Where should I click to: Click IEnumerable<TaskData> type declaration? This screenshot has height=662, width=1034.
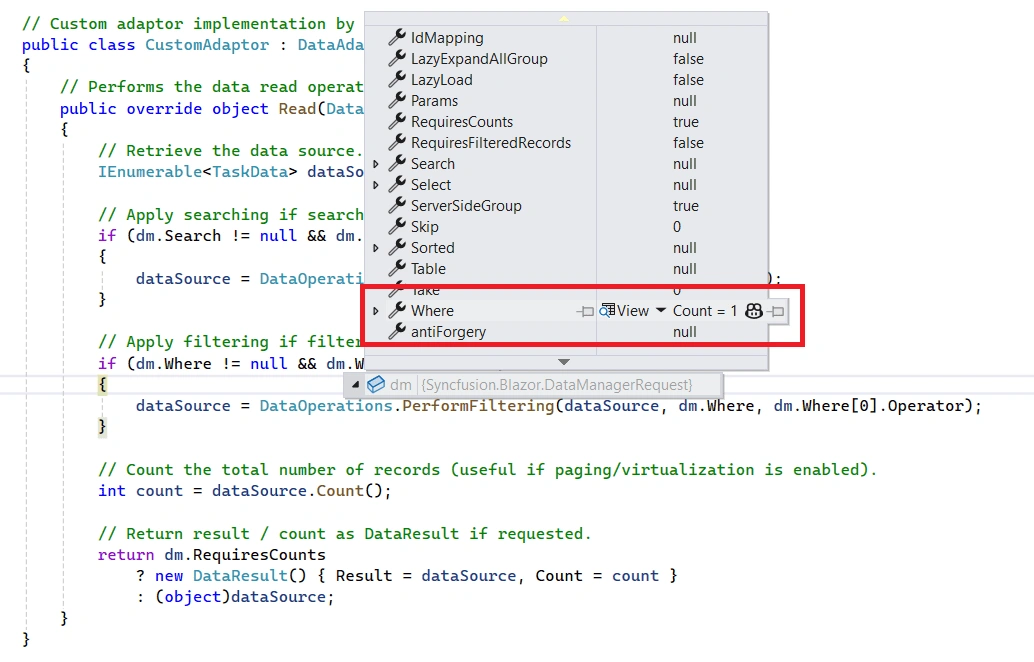click(x=198, y=171)
